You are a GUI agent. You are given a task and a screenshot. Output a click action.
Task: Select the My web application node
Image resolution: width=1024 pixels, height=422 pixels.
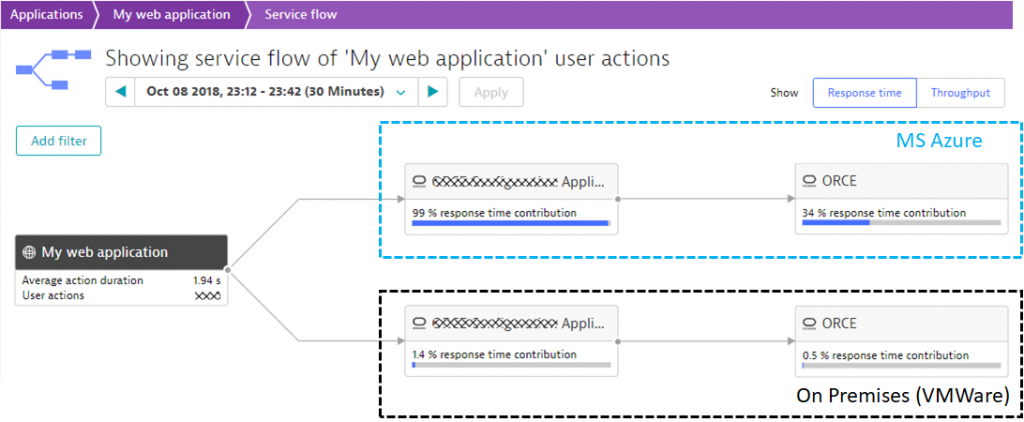click(121, 270)
